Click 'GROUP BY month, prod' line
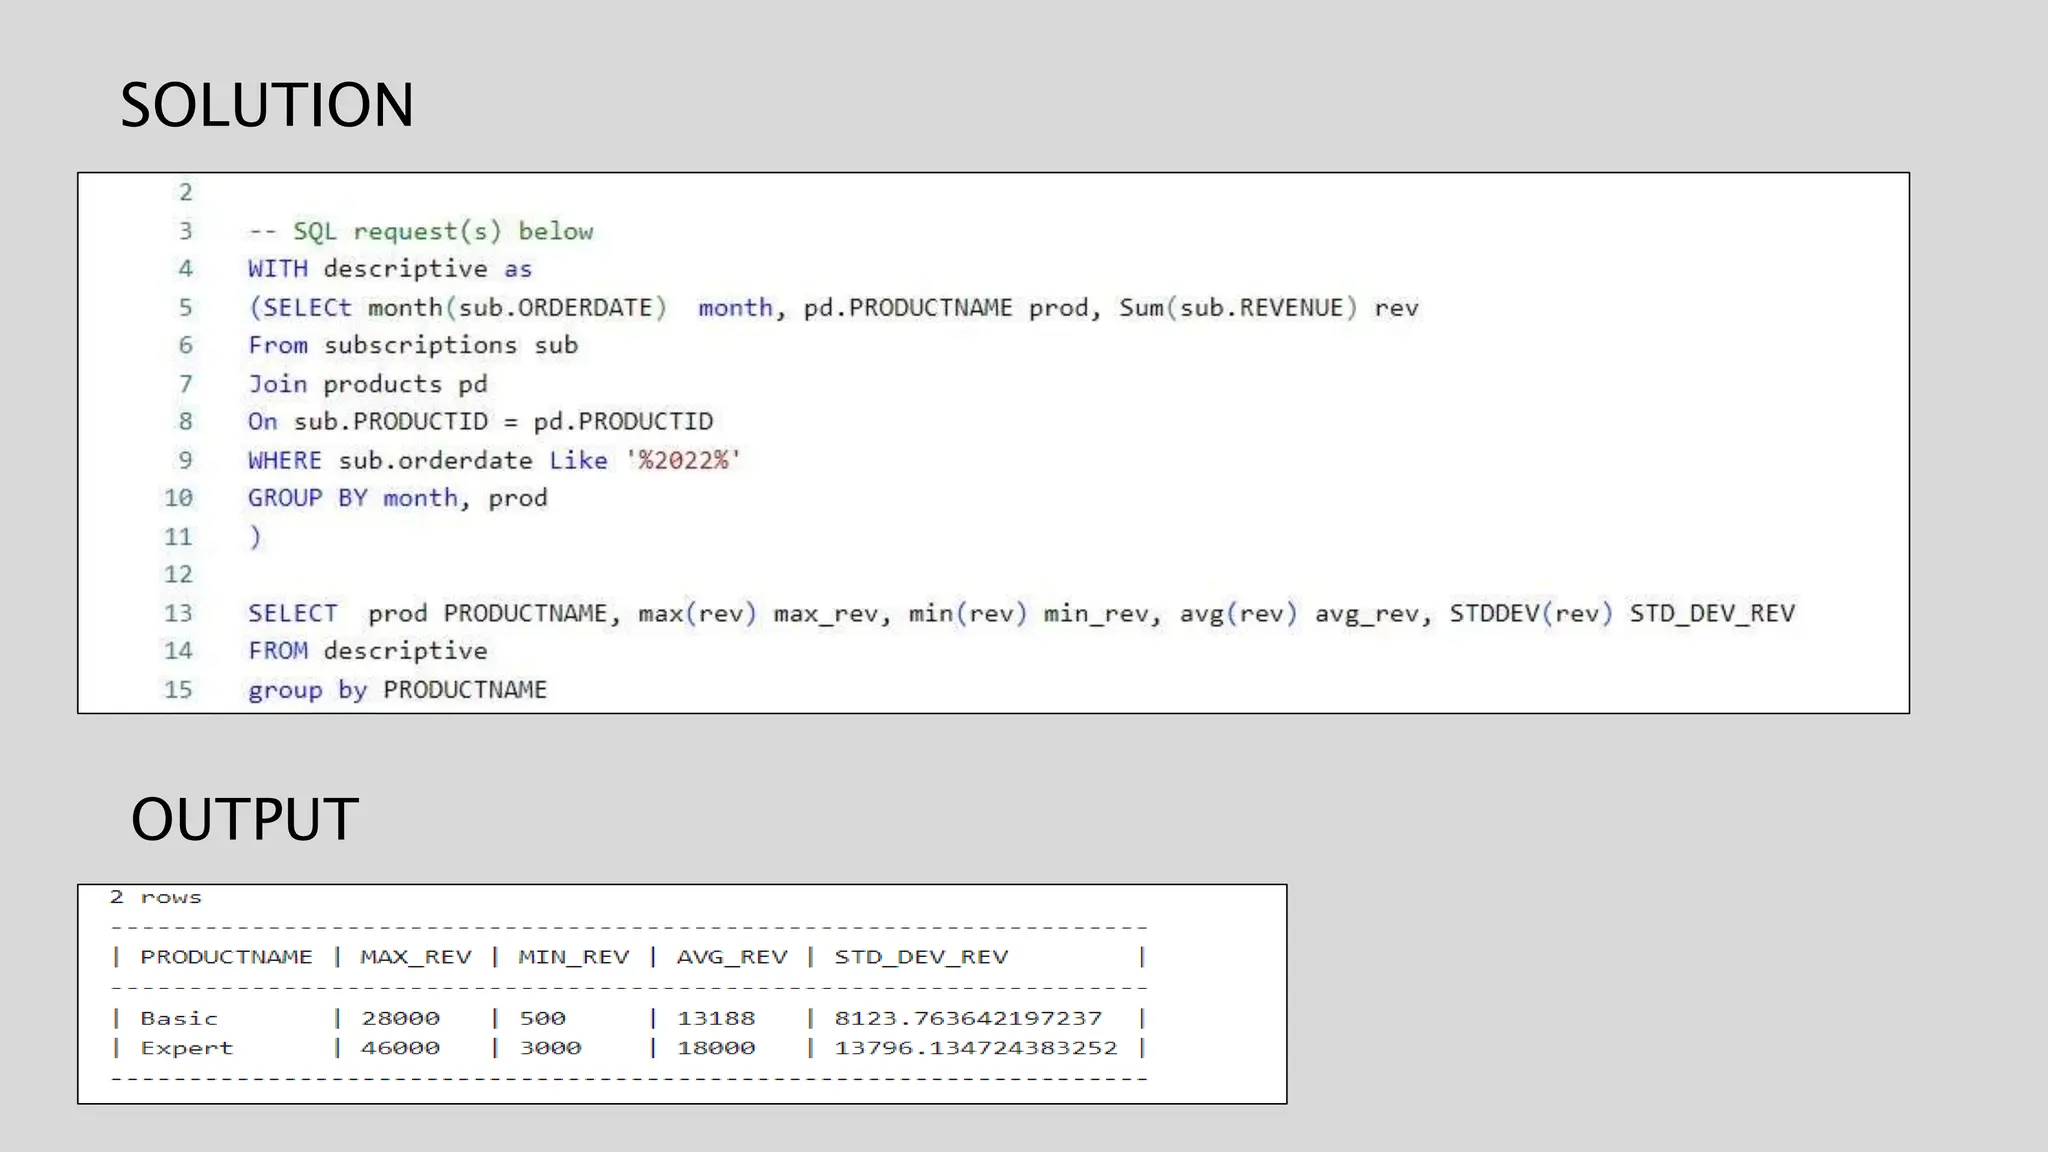 398,498
